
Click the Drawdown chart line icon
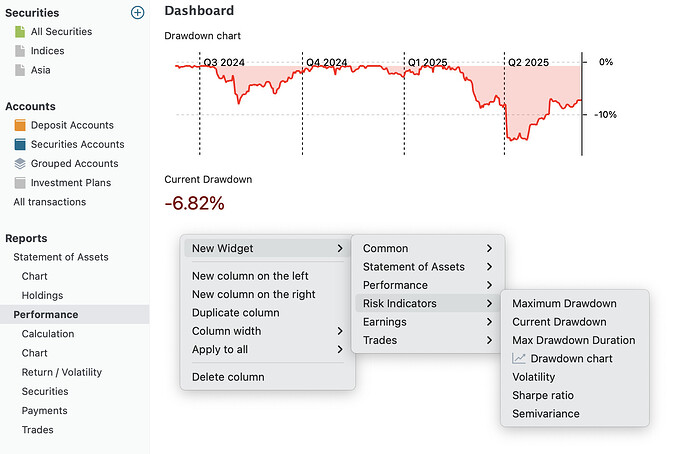point(519,358)
